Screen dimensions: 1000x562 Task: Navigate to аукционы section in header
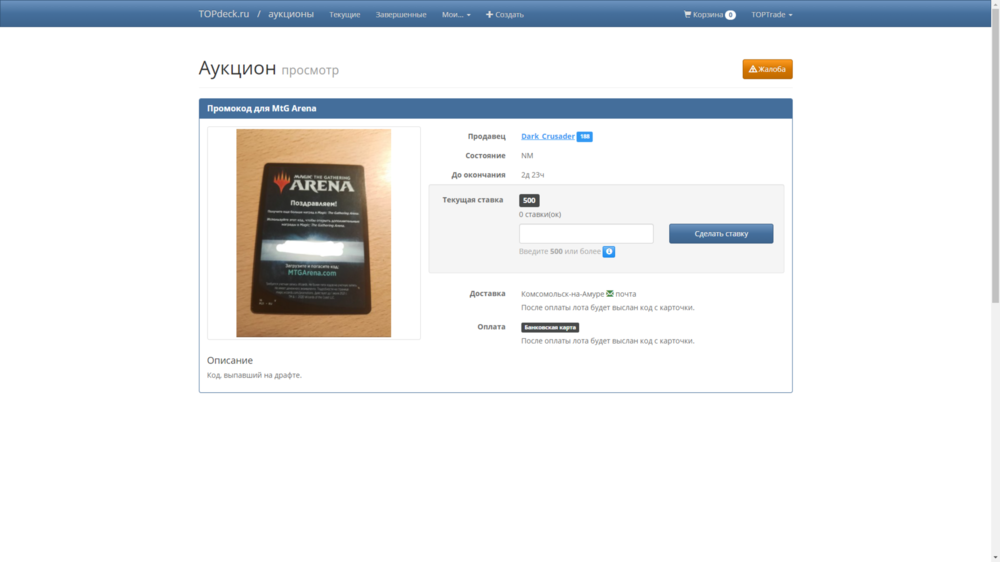pyautogui.click(x=291, y=14)
